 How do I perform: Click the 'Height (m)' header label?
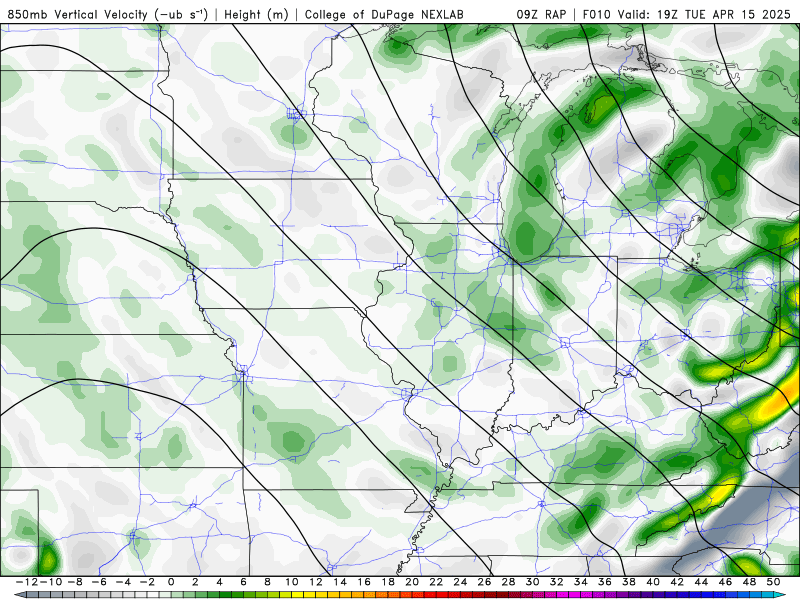click(x=256, y=14)
